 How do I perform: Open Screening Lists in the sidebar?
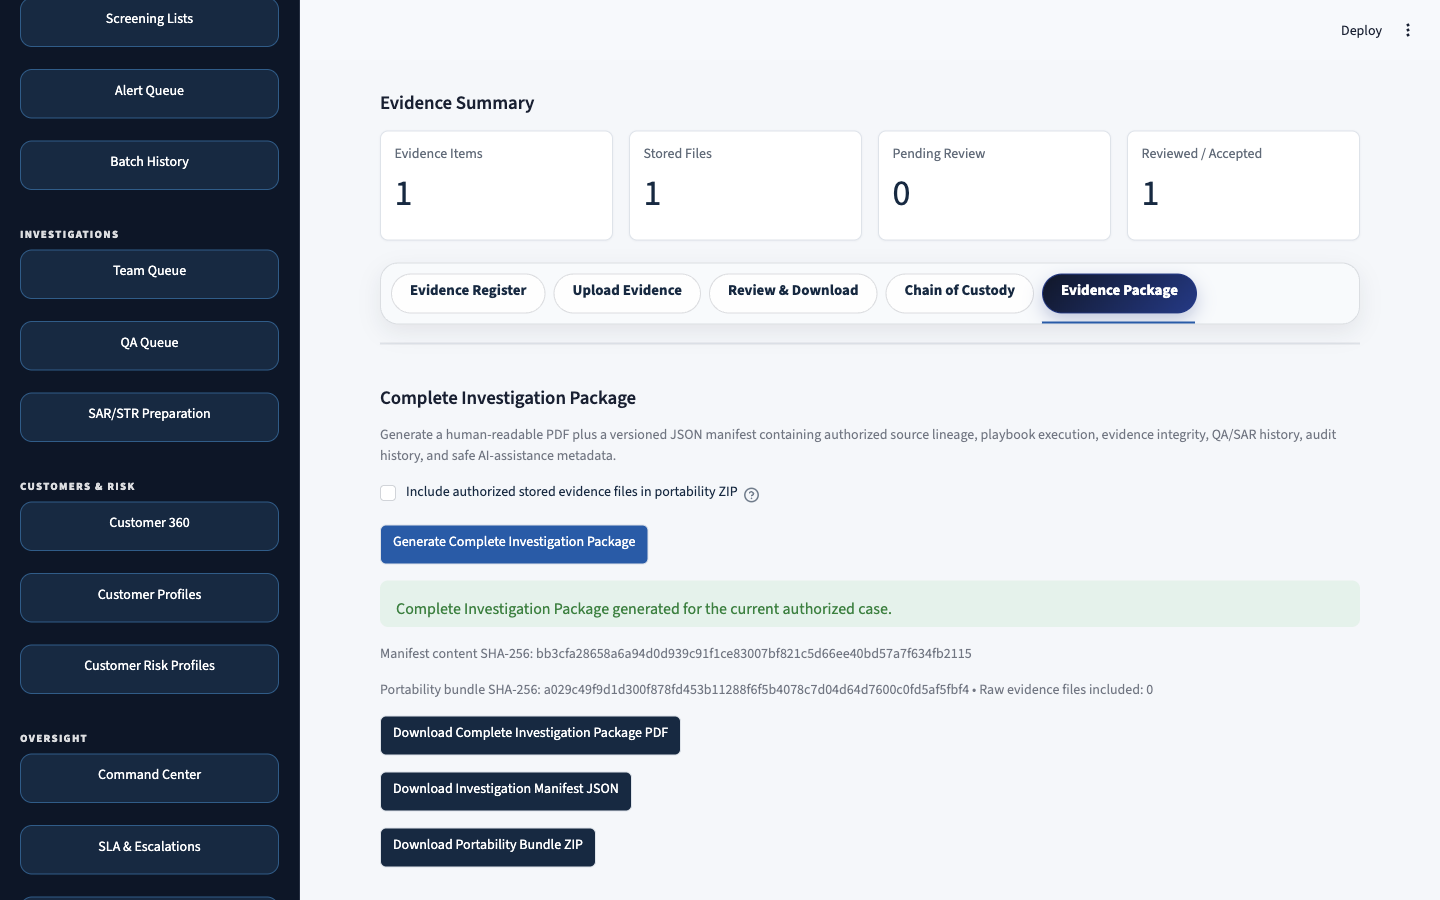point(149,22)
